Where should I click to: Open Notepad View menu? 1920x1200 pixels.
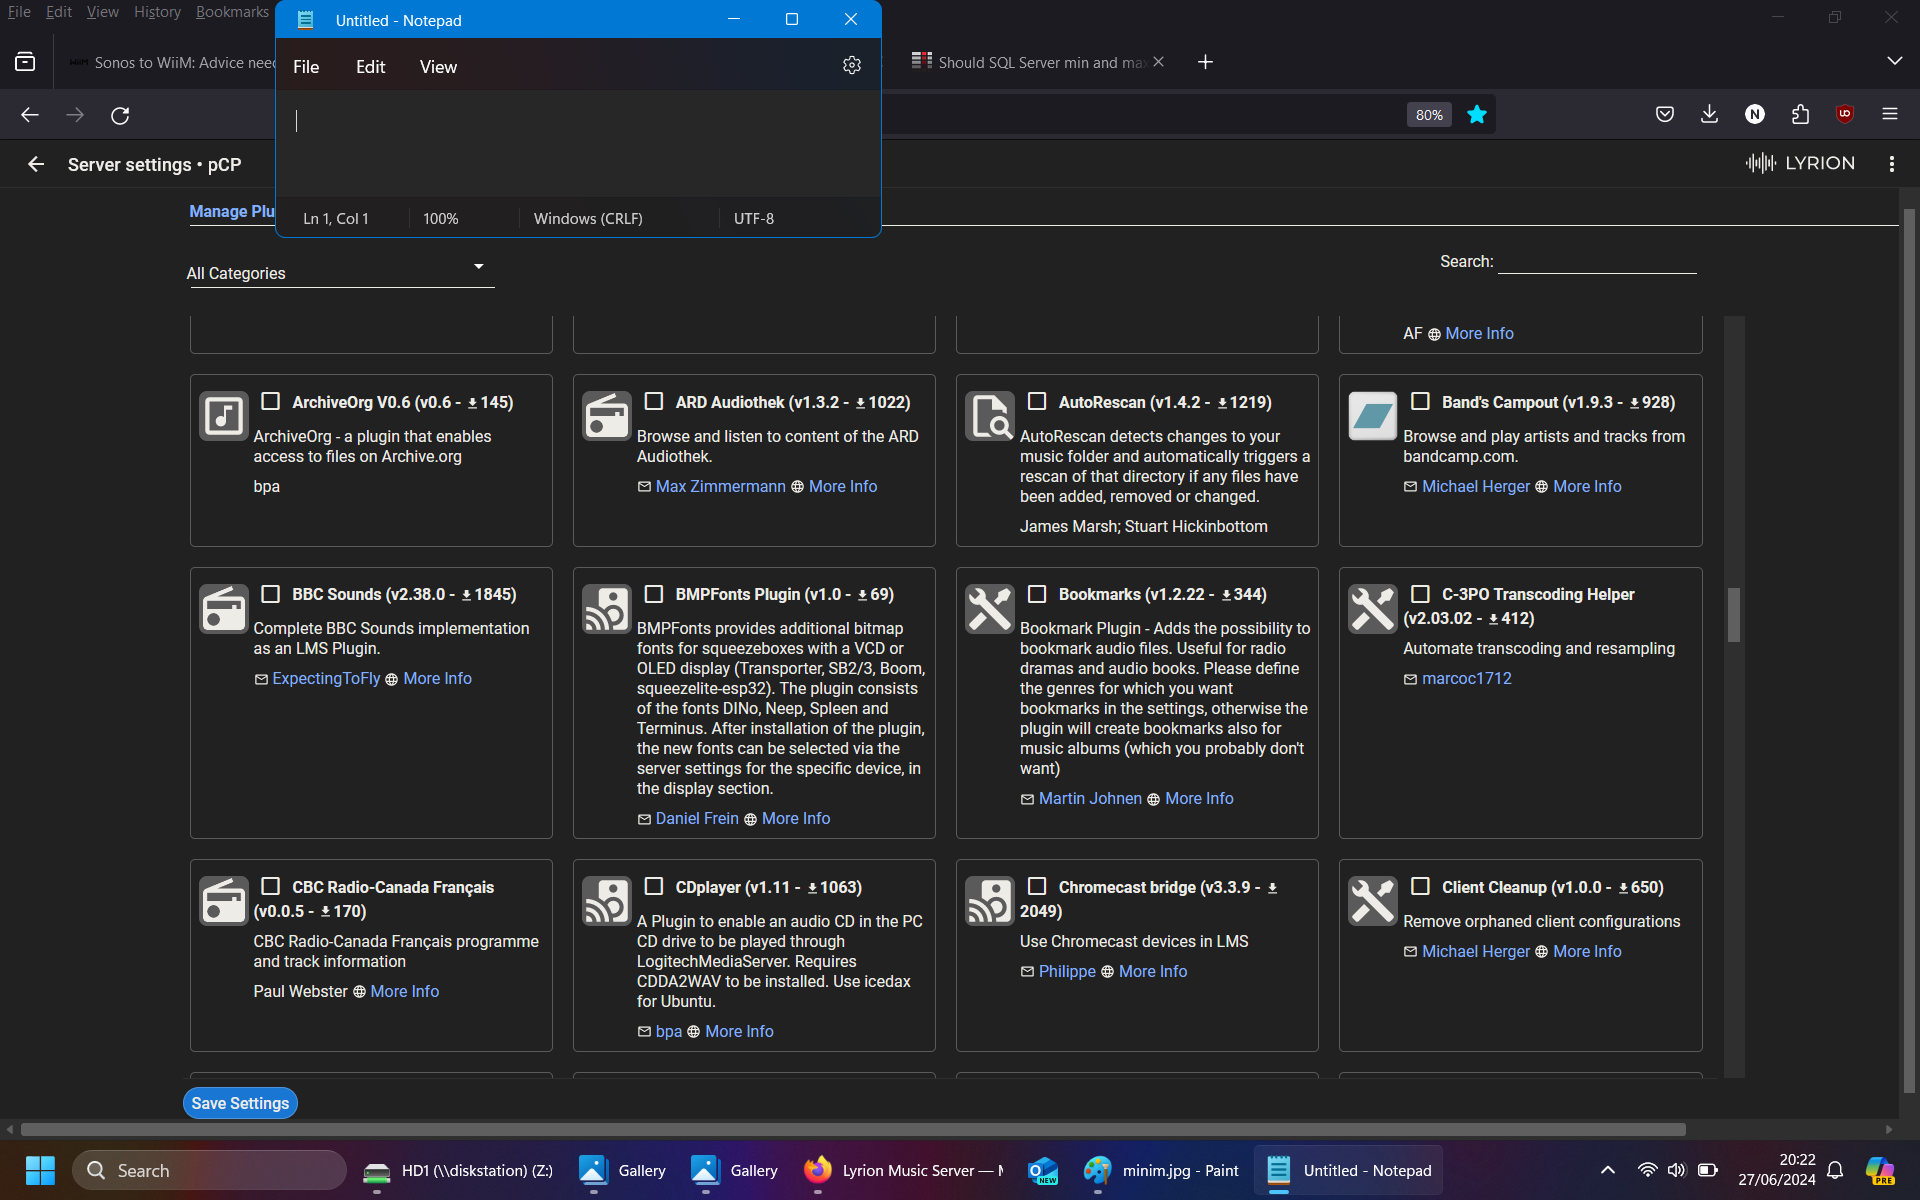coord(438,67)
